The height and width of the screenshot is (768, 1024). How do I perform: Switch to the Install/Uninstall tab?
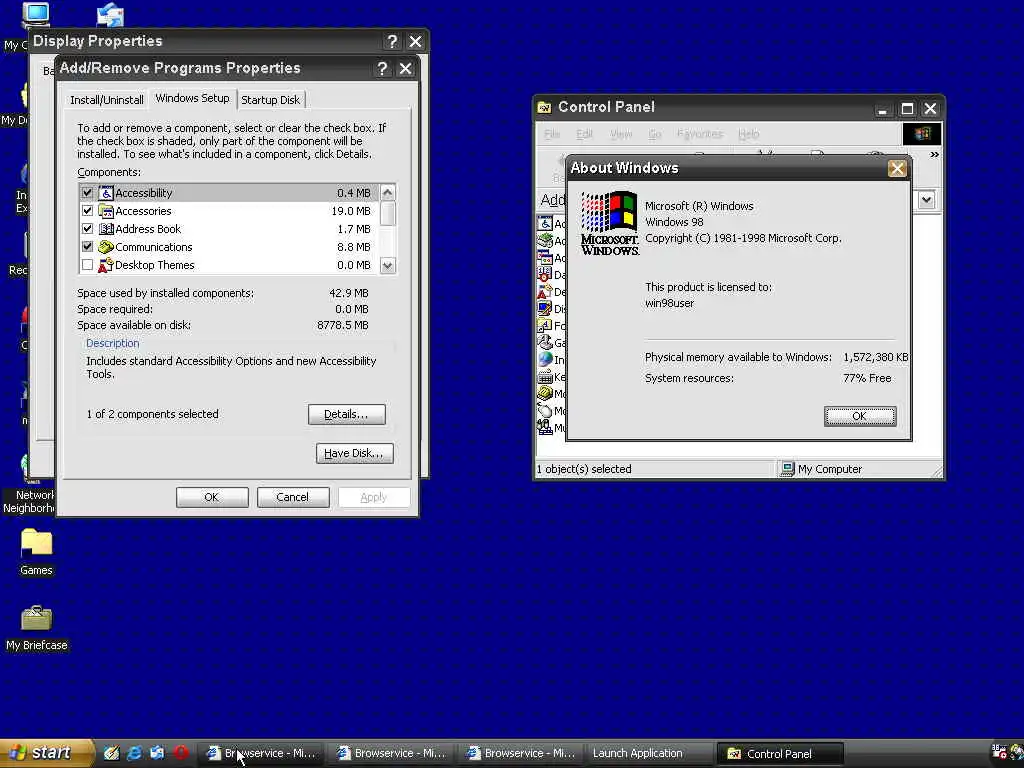click(x=106, y=100)
